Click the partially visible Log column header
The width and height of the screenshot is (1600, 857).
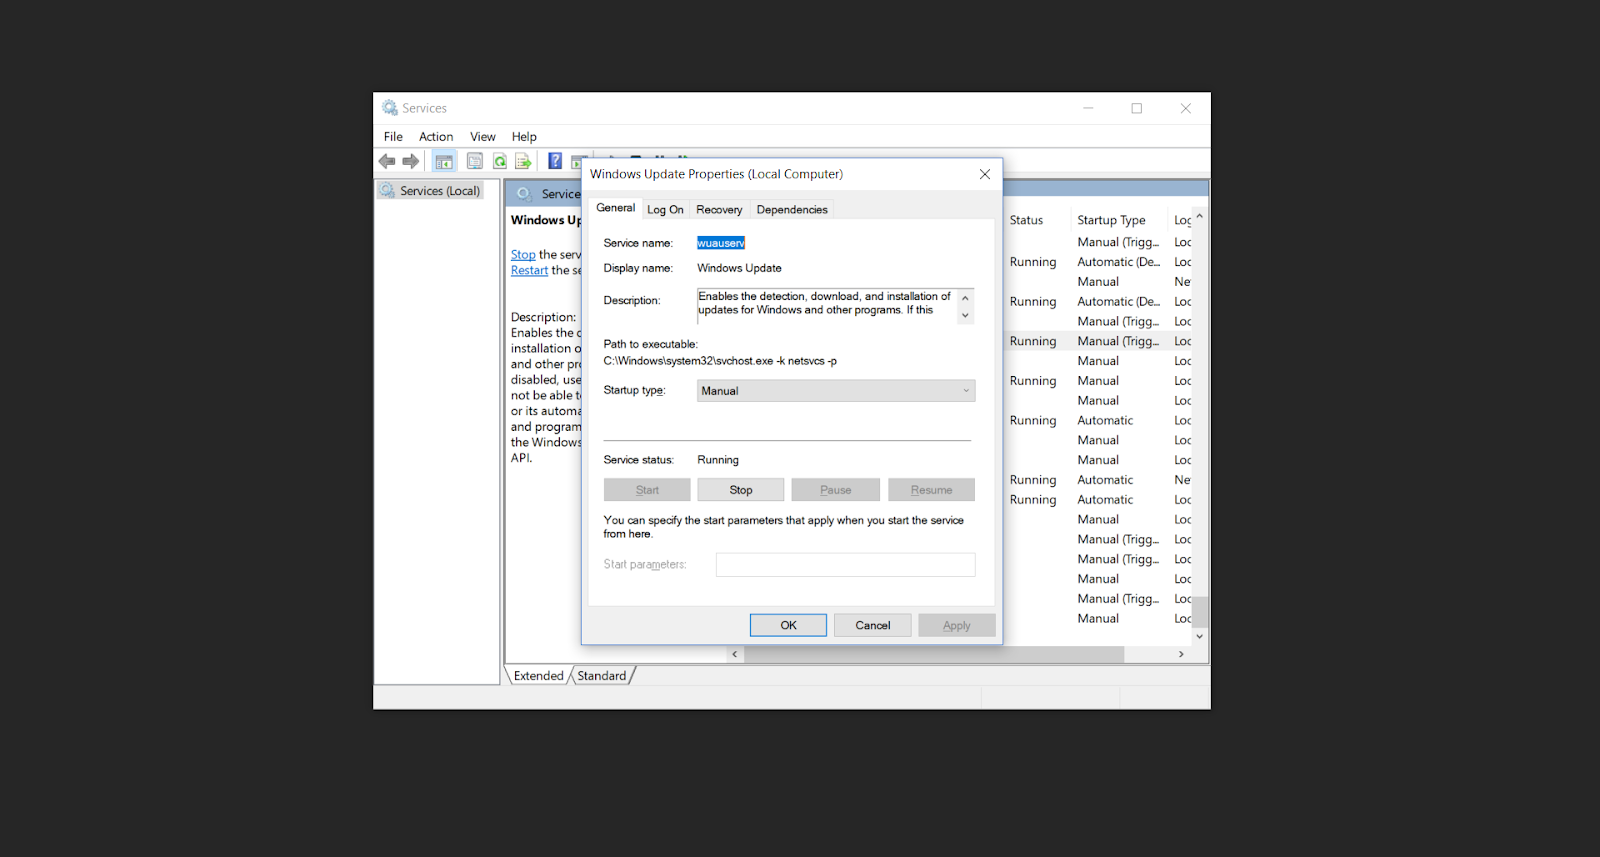(1182, 220)
